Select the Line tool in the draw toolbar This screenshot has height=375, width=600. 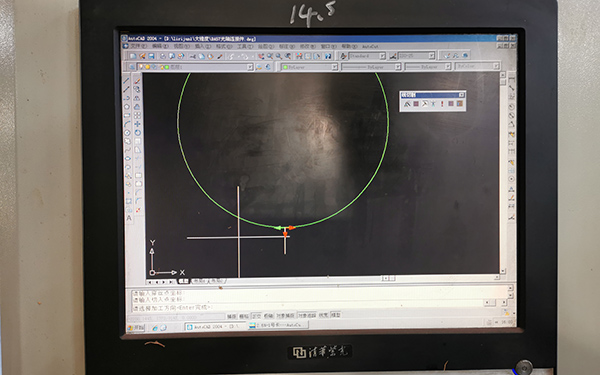click(x=127, y=81)
